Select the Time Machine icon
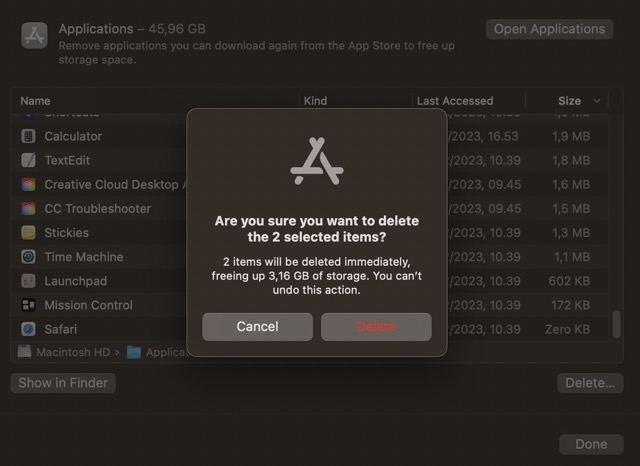Image resolution: width=640 pixels, height=466 pixels. point(28,257)
